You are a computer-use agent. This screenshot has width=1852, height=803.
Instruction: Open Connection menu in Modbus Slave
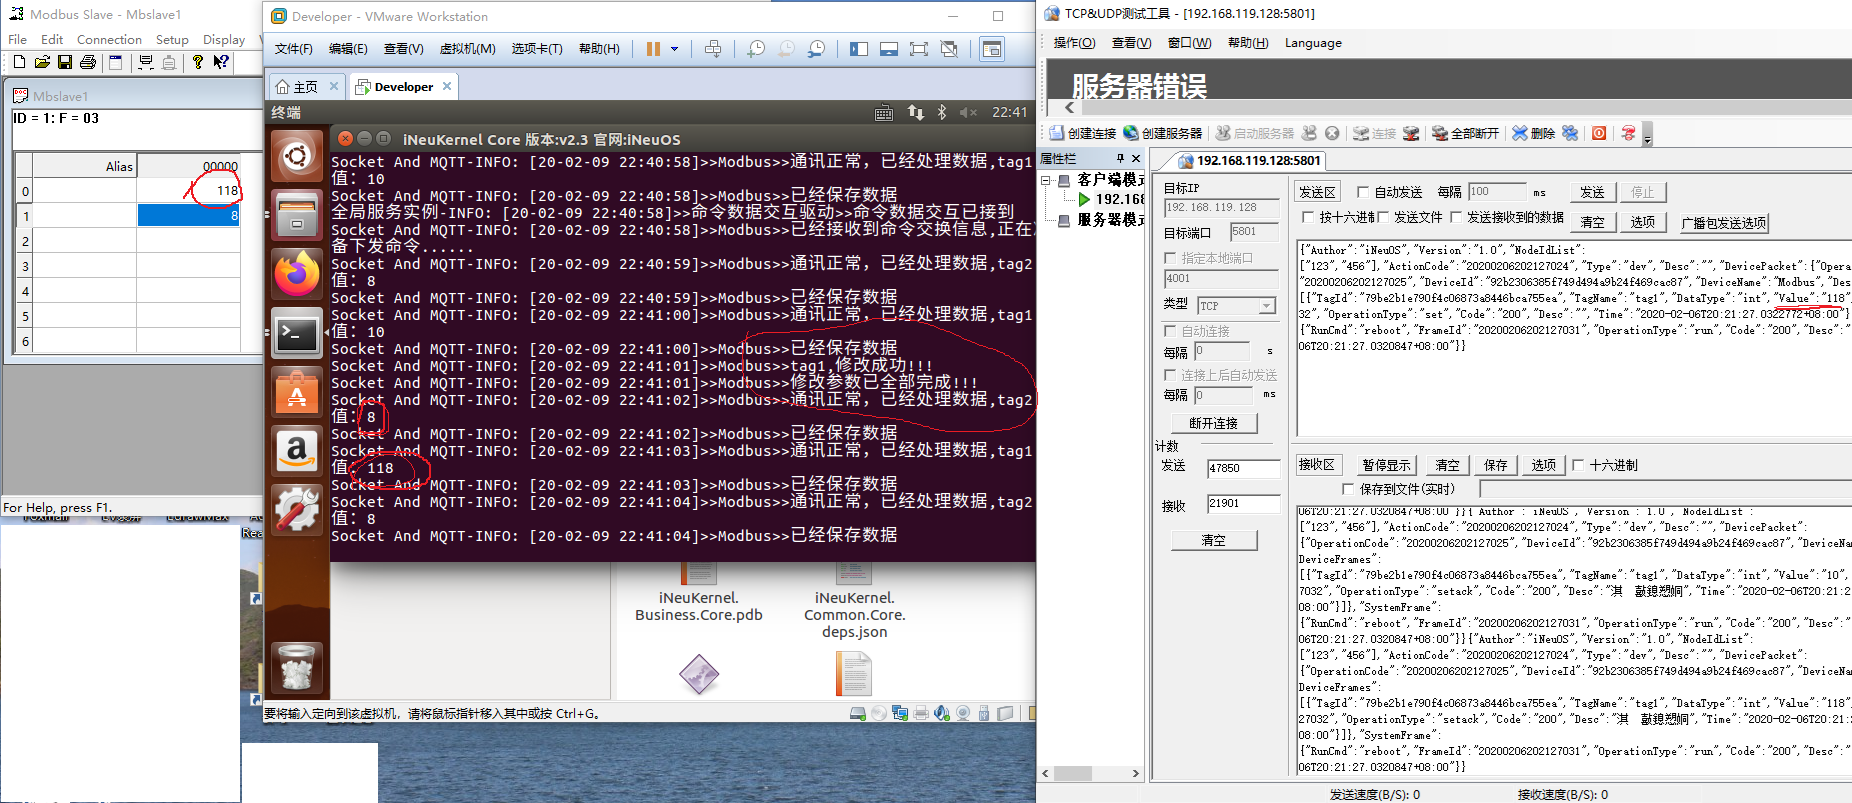point(109,39)
